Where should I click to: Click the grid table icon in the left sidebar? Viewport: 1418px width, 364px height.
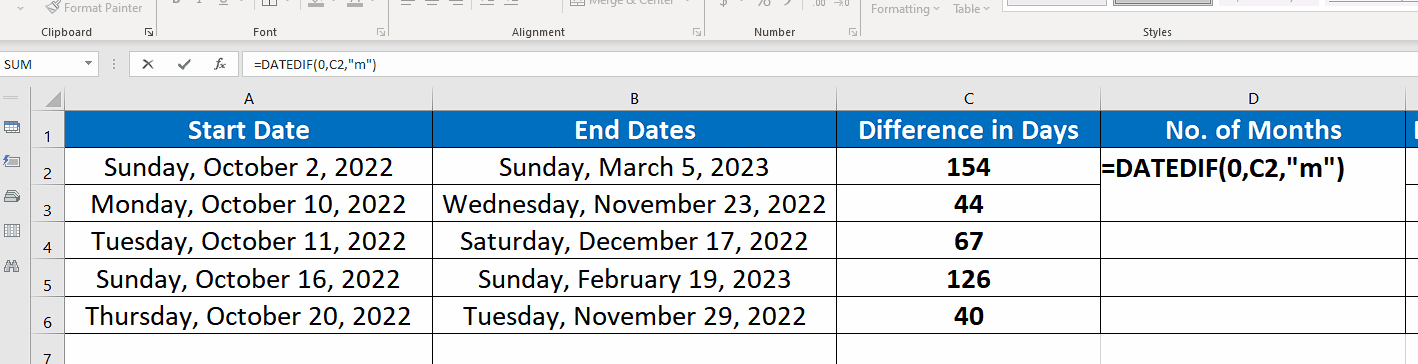(x=12, y=231)
